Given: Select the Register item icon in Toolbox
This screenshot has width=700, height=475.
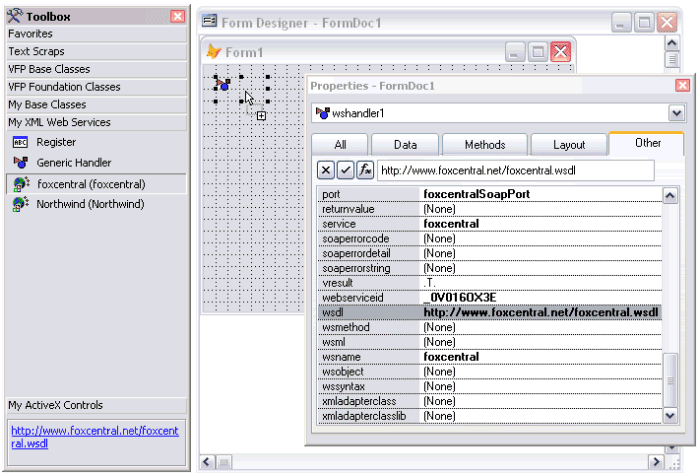Looking at the screenshot, I should [20, 142].
